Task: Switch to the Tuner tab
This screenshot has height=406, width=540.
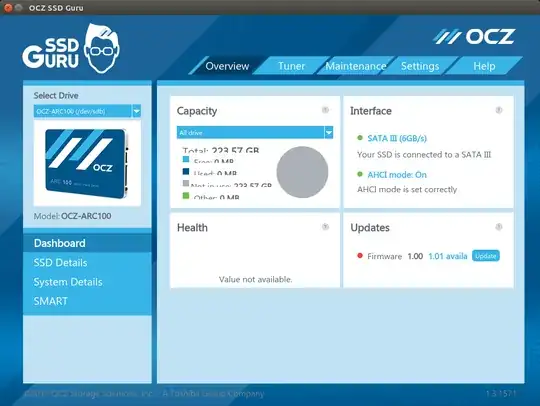Action: click(291, 66)
